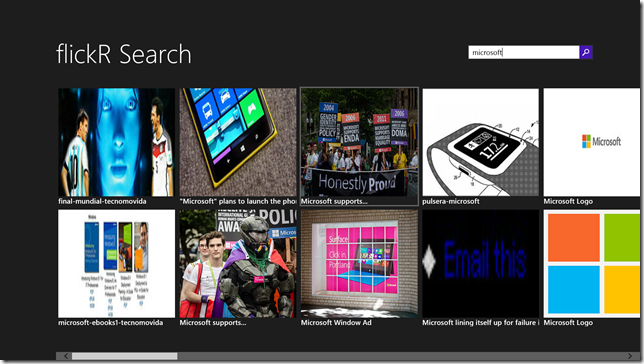644x364 pixels.
Task: Click the empty scrollbar track area
Action: click(401, 356)
